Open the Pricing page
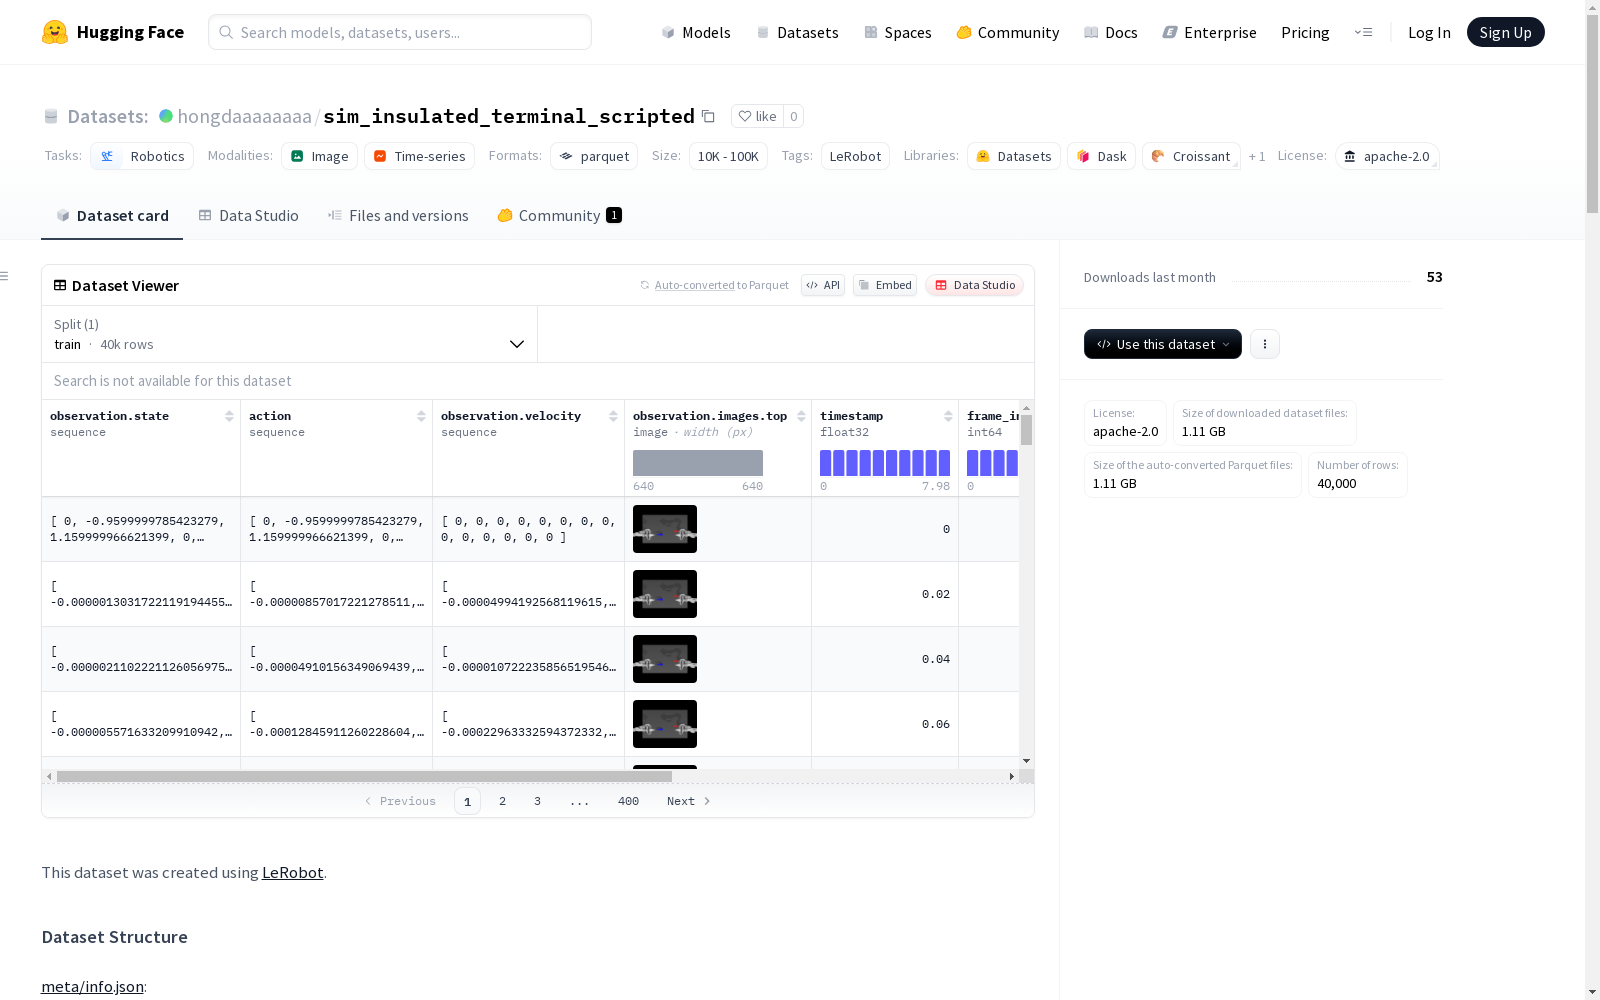 [1305, 32]
